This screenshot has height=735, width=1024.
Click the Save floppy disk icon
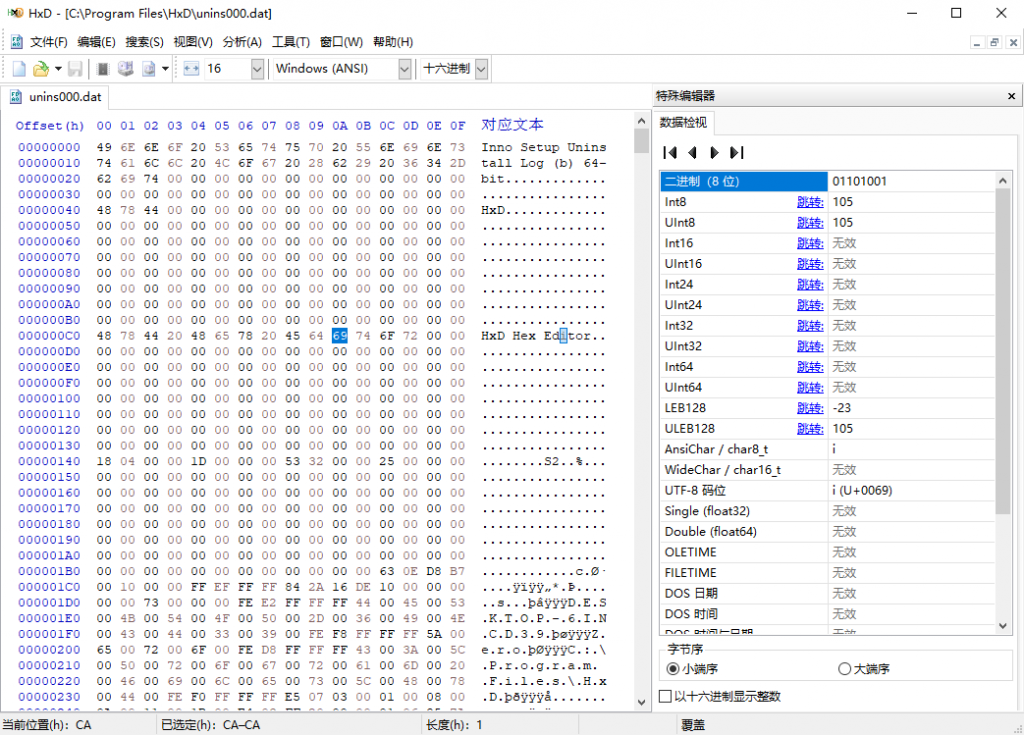coord(75,69)
